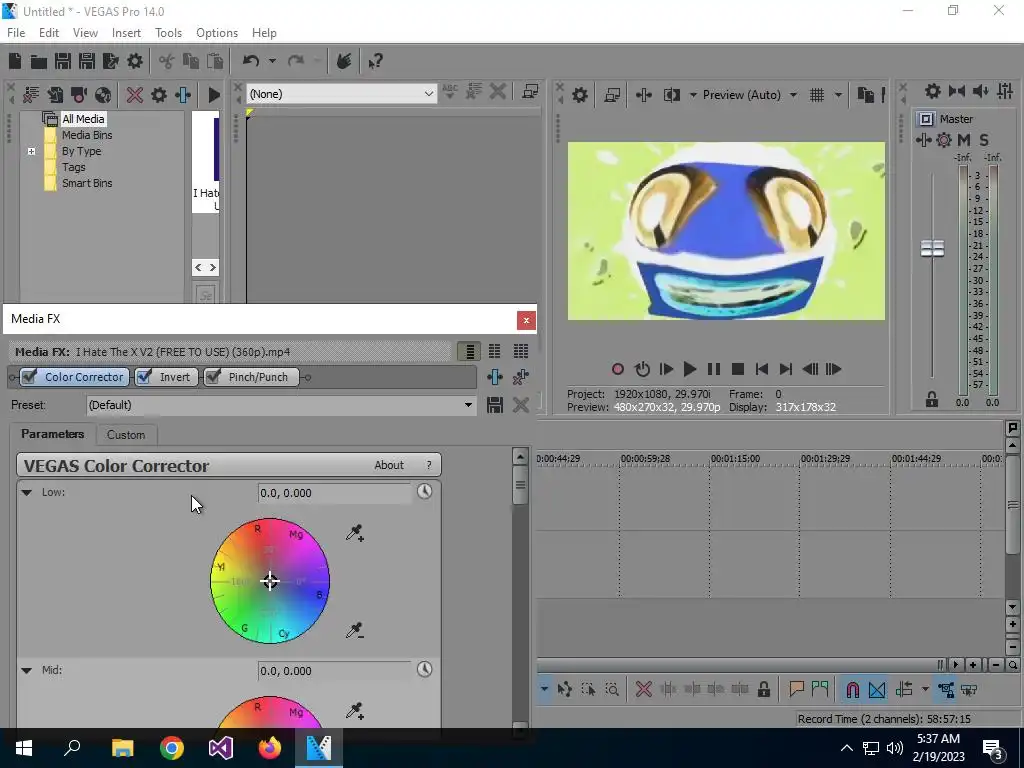Toggle Auto Ripple icon
This screenshot has width=1024, height=768.
pos(904,690)
